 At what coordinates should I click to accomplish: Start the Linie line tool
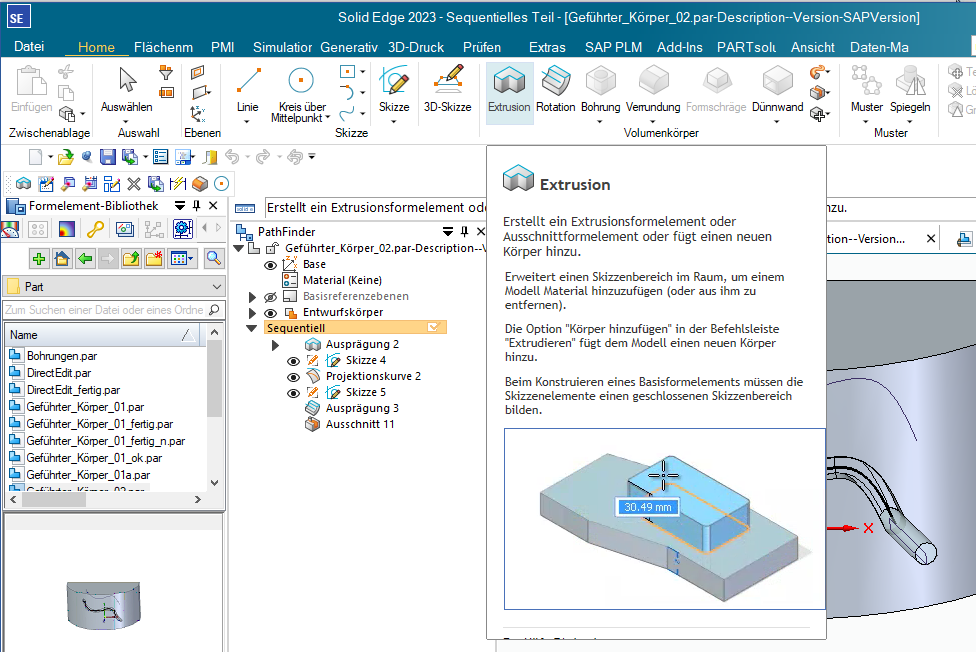pyautogui.click(x=248, y=91)
